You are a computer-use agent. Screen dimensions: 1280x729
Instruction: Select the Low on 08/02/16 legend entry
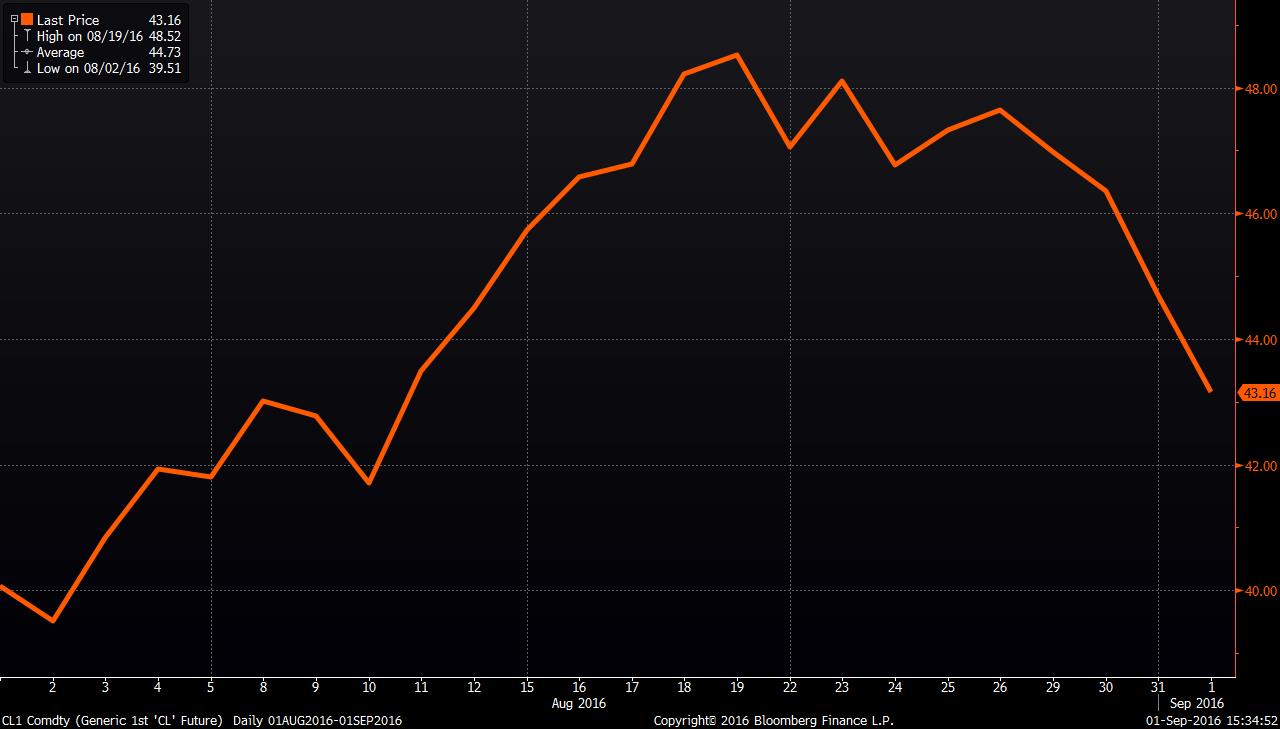(88, 68)
